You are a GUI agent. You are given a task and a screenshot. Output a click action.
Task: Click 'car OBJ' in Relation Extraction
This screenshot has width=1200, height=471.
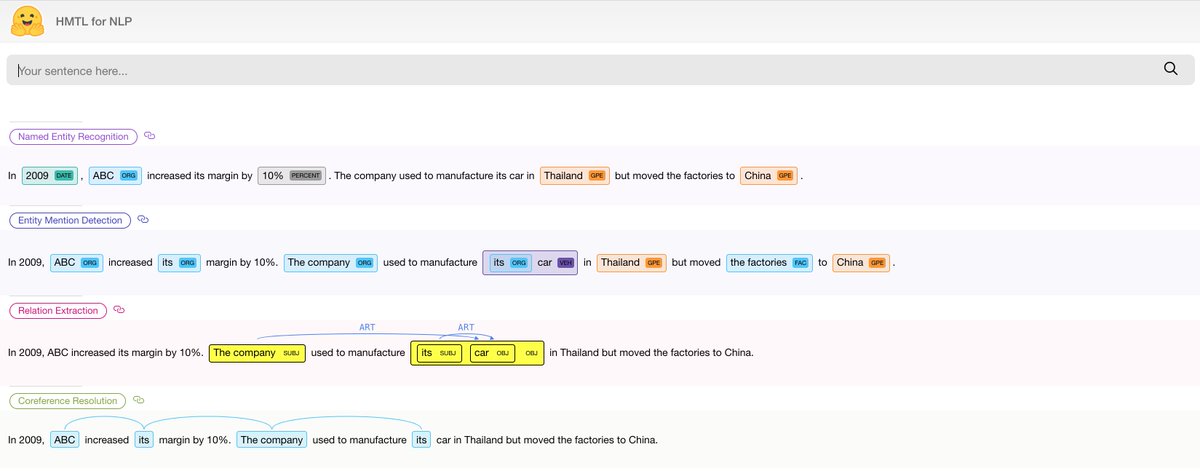click(x=492, y=353)
